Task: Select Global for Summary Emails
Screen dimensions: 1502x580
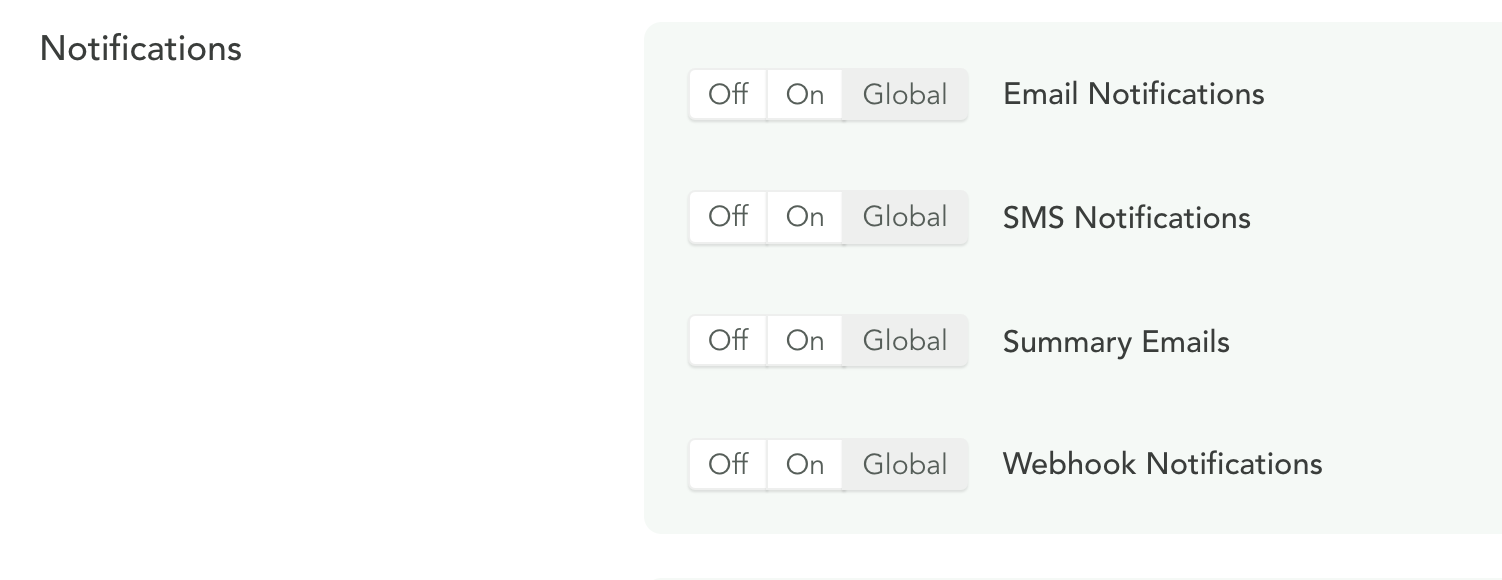Action: click(x=905, y=341)
